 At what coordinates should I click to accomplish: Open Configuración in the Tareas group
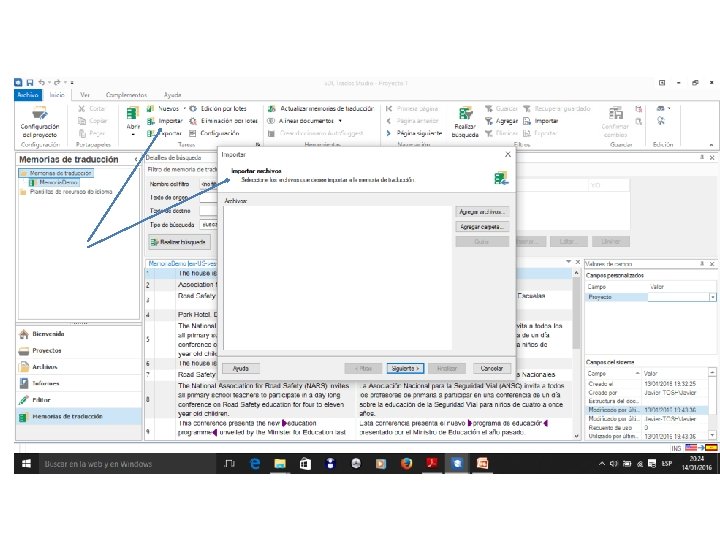point(214,133)
